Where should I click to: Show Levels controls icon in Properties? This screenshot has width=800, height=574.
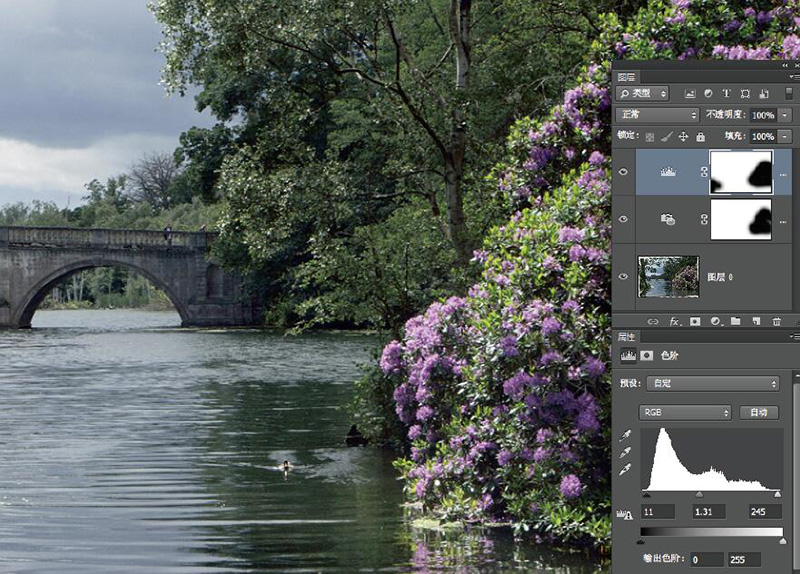tap(628, 356)
